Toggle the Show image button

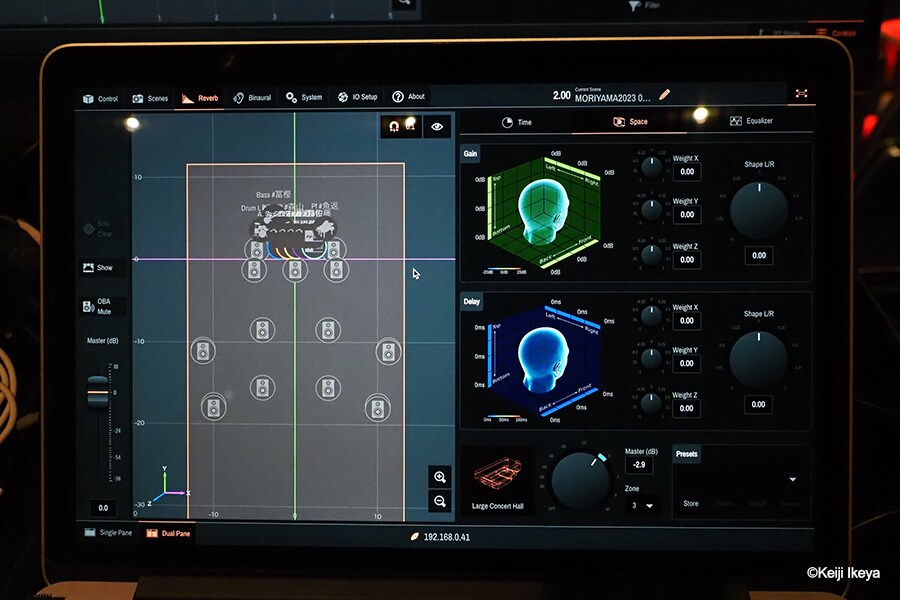point(98,268)
